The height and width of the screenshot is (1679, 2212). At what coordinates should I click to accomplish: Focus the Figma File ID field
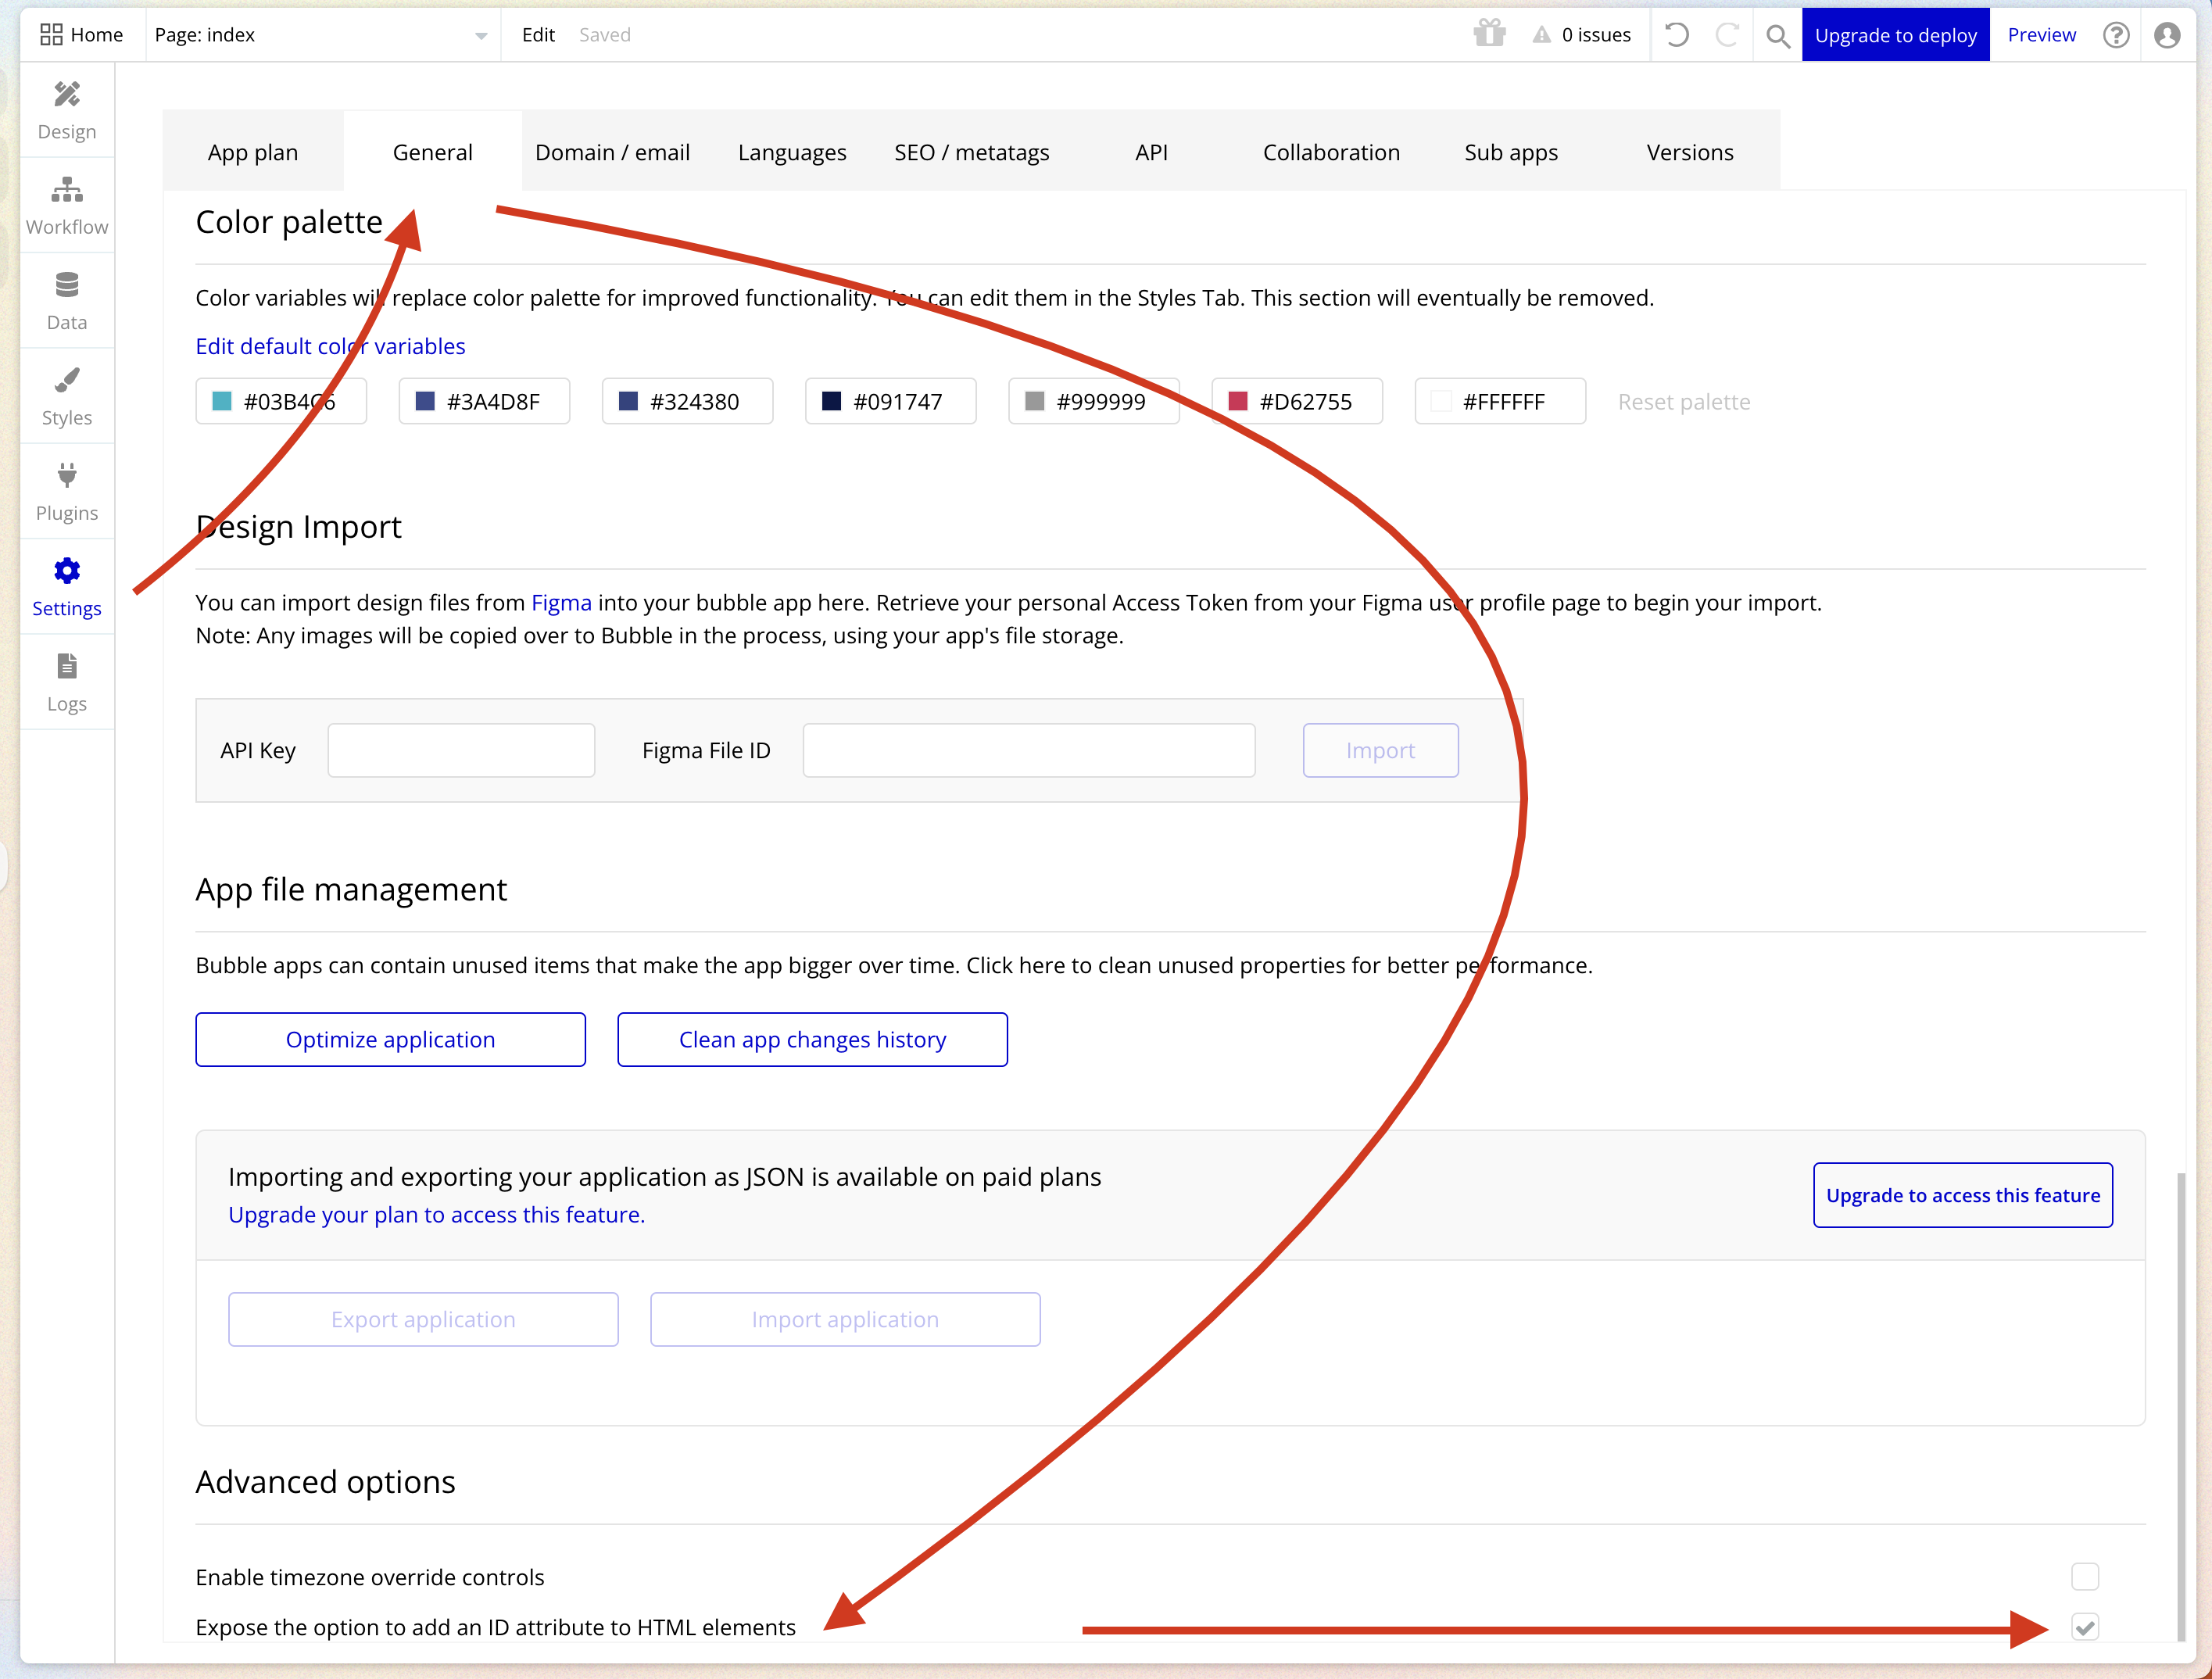coord(1028,750)
